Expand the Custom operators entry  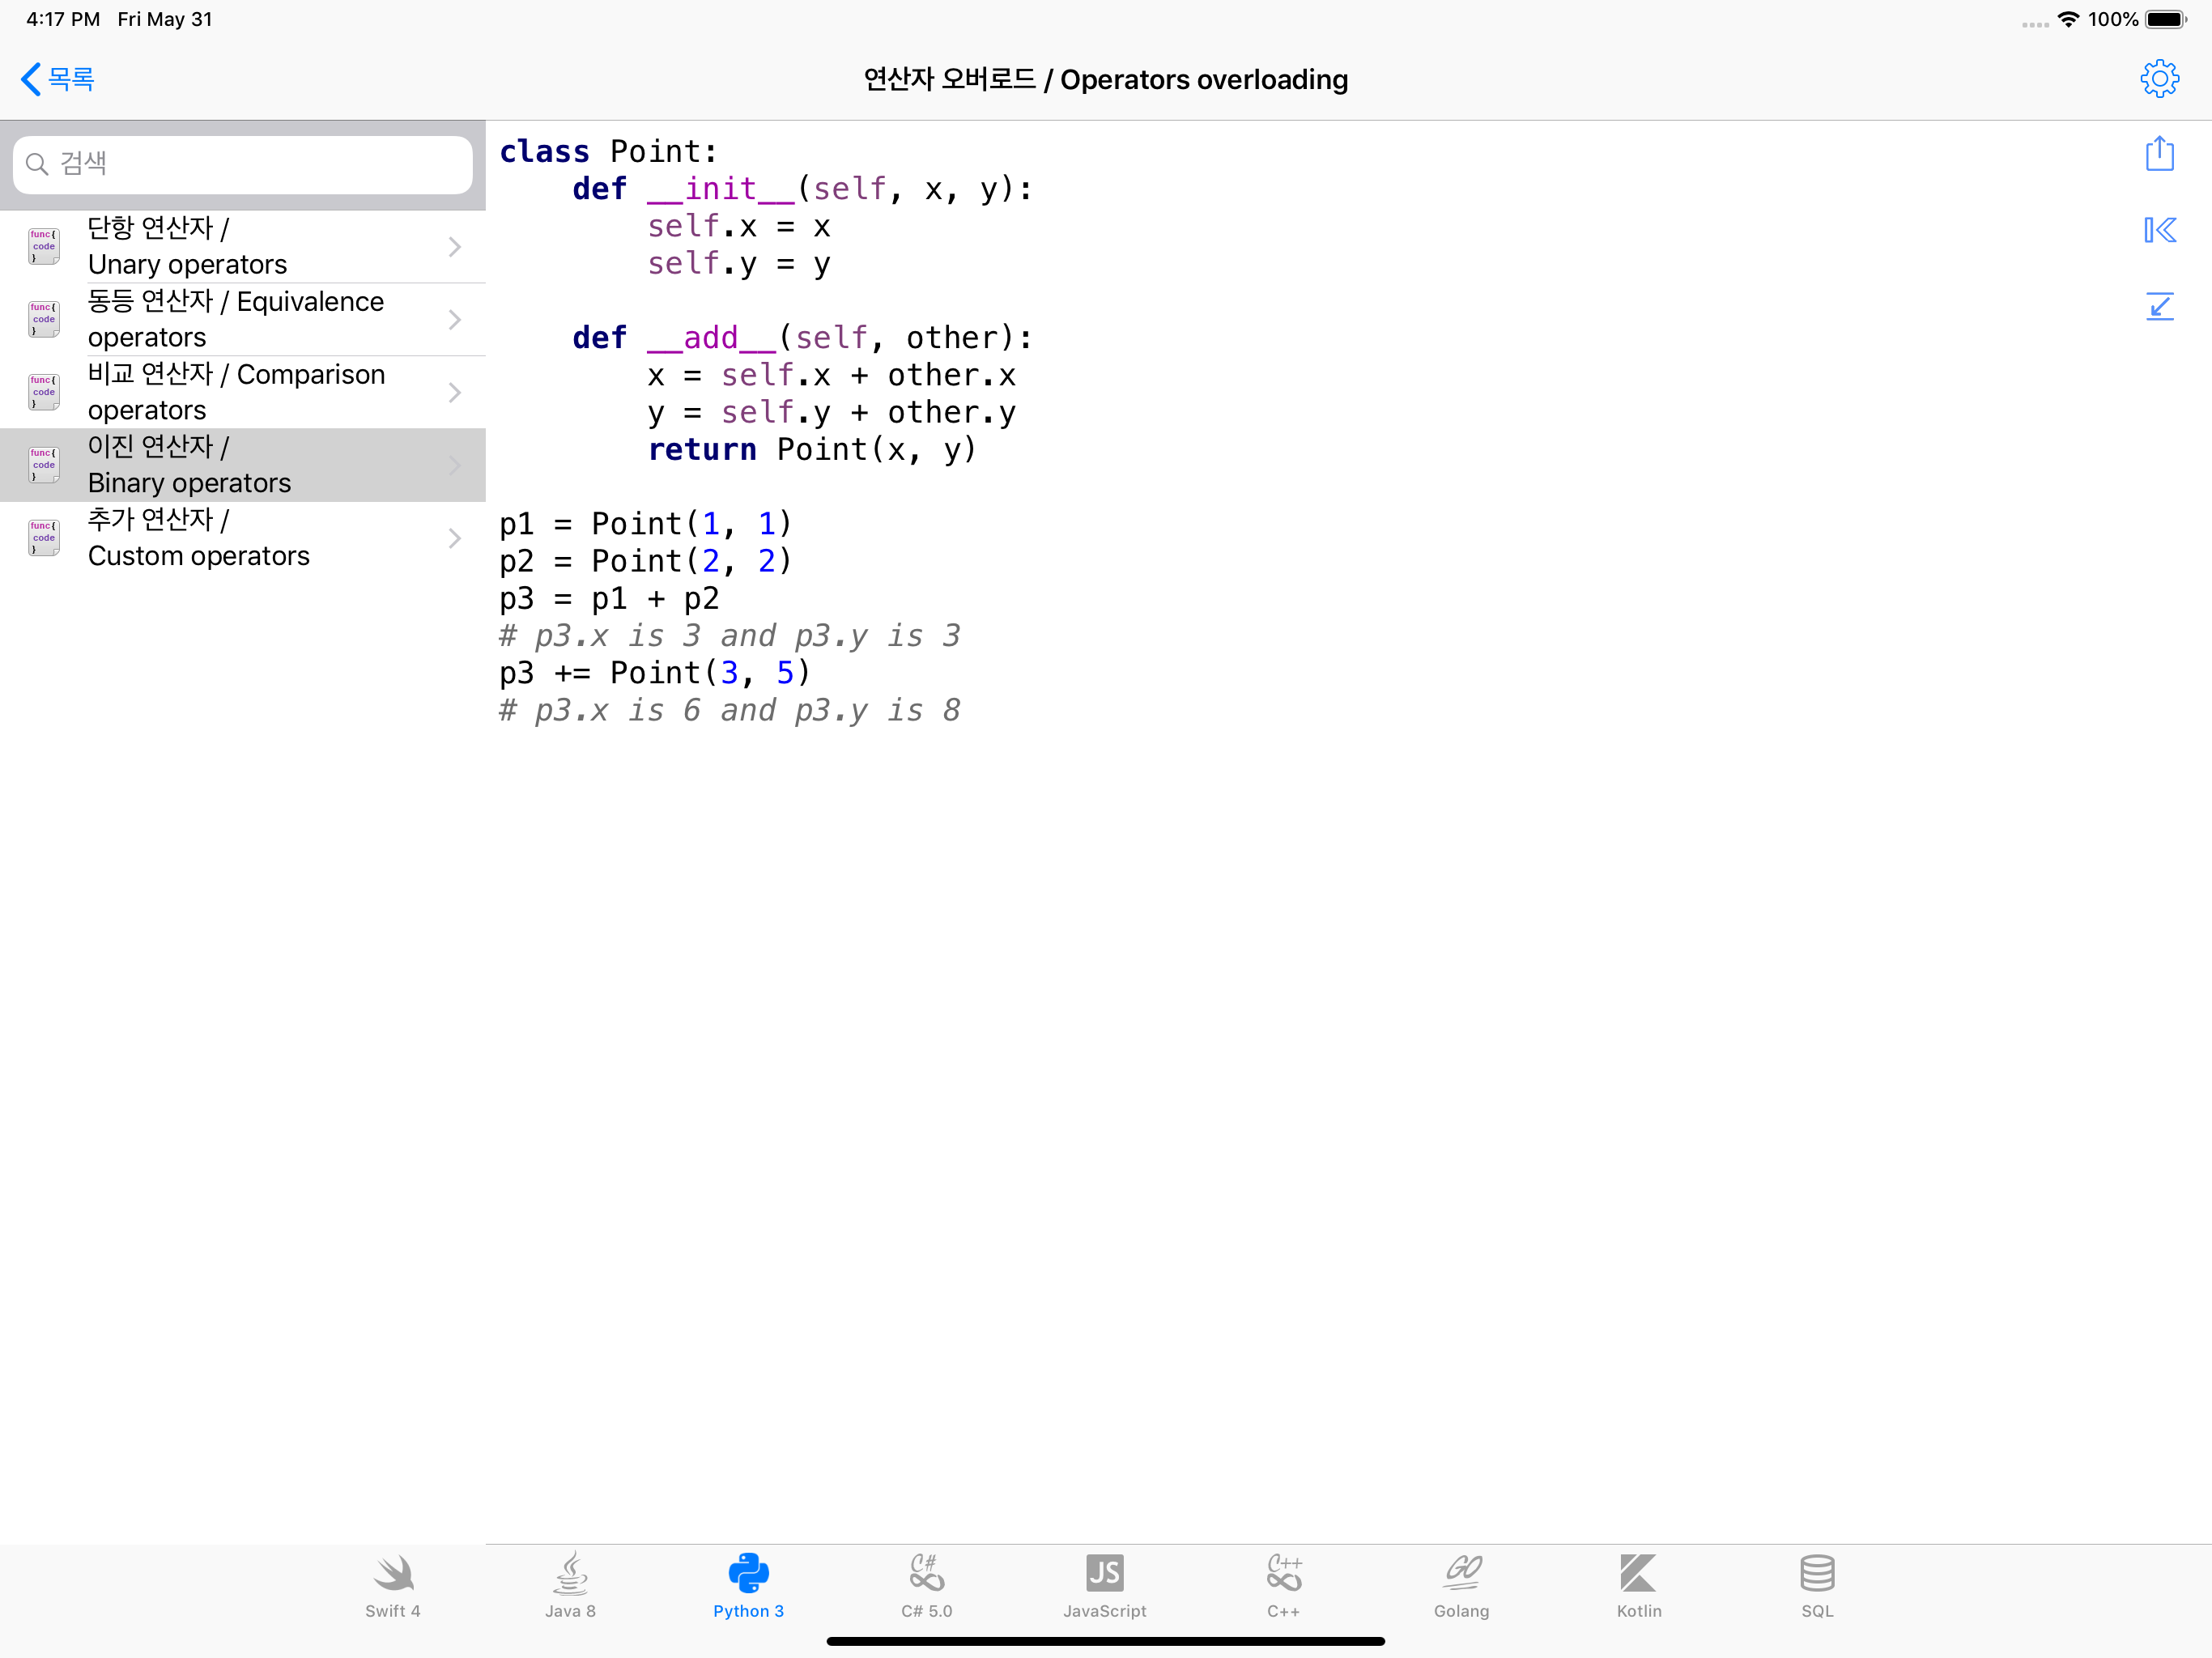pos(455,538)
